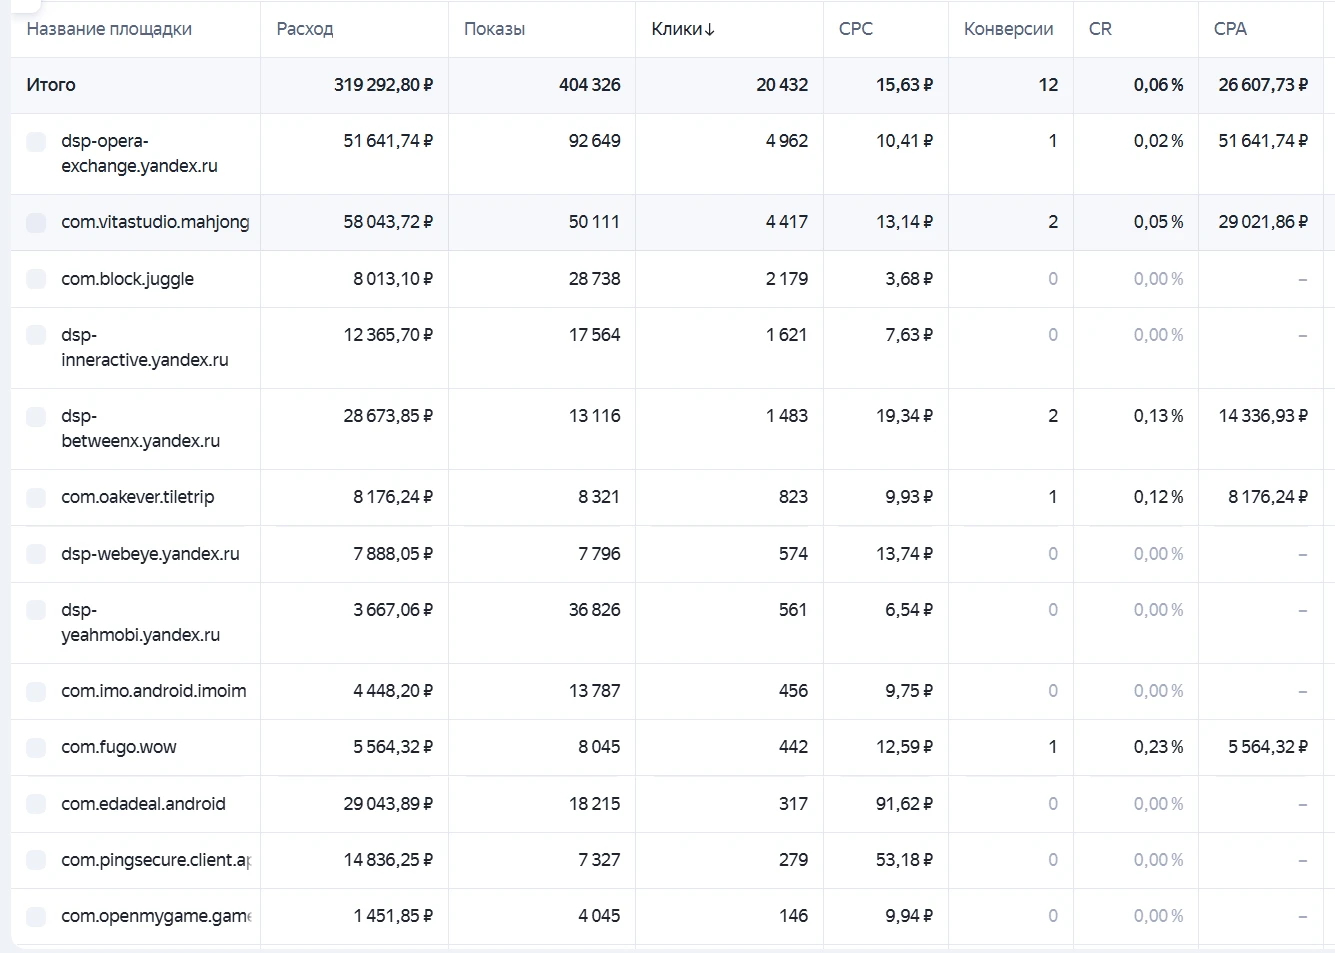This screenshot has width=1335, height=953.
Task: Select the com.vitastudio.mahjong row checkbox
Action: point(36,223)
